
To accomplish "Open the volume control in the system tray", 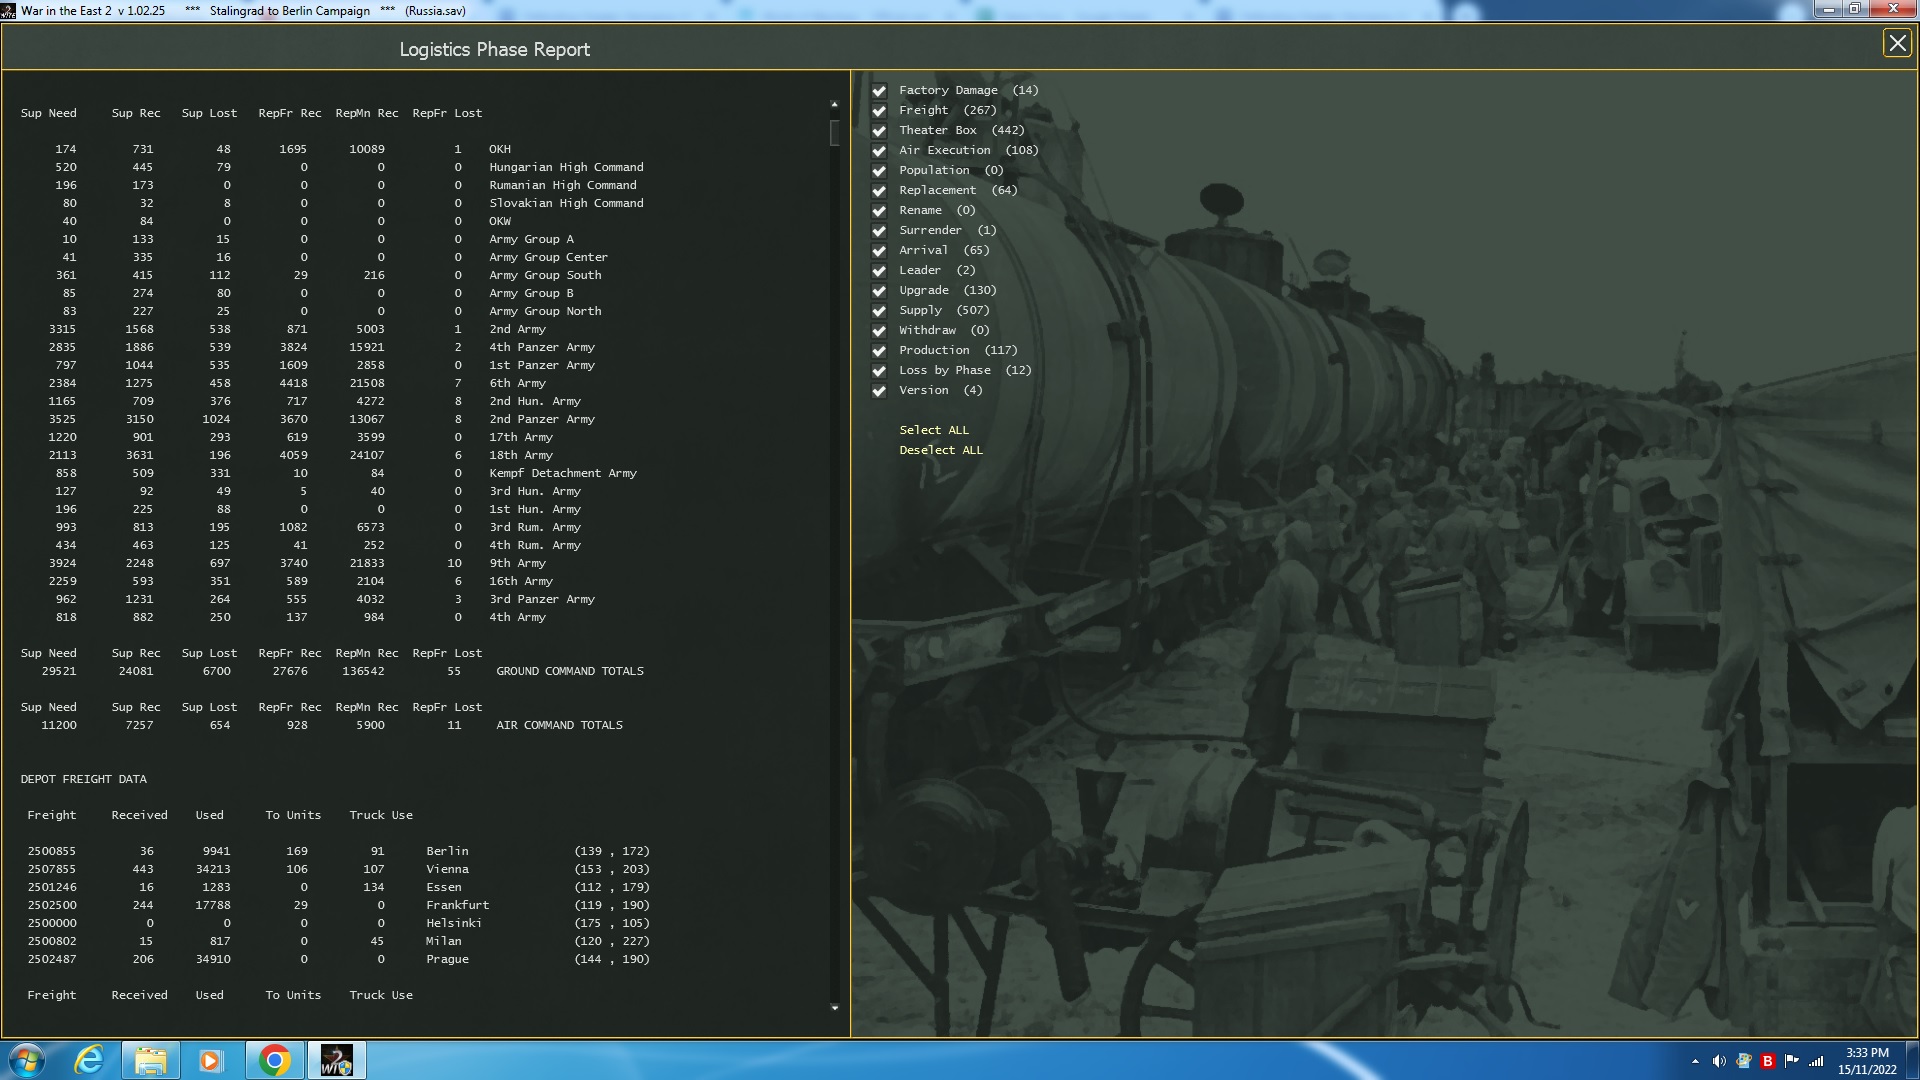I will coord(1721,1059).
